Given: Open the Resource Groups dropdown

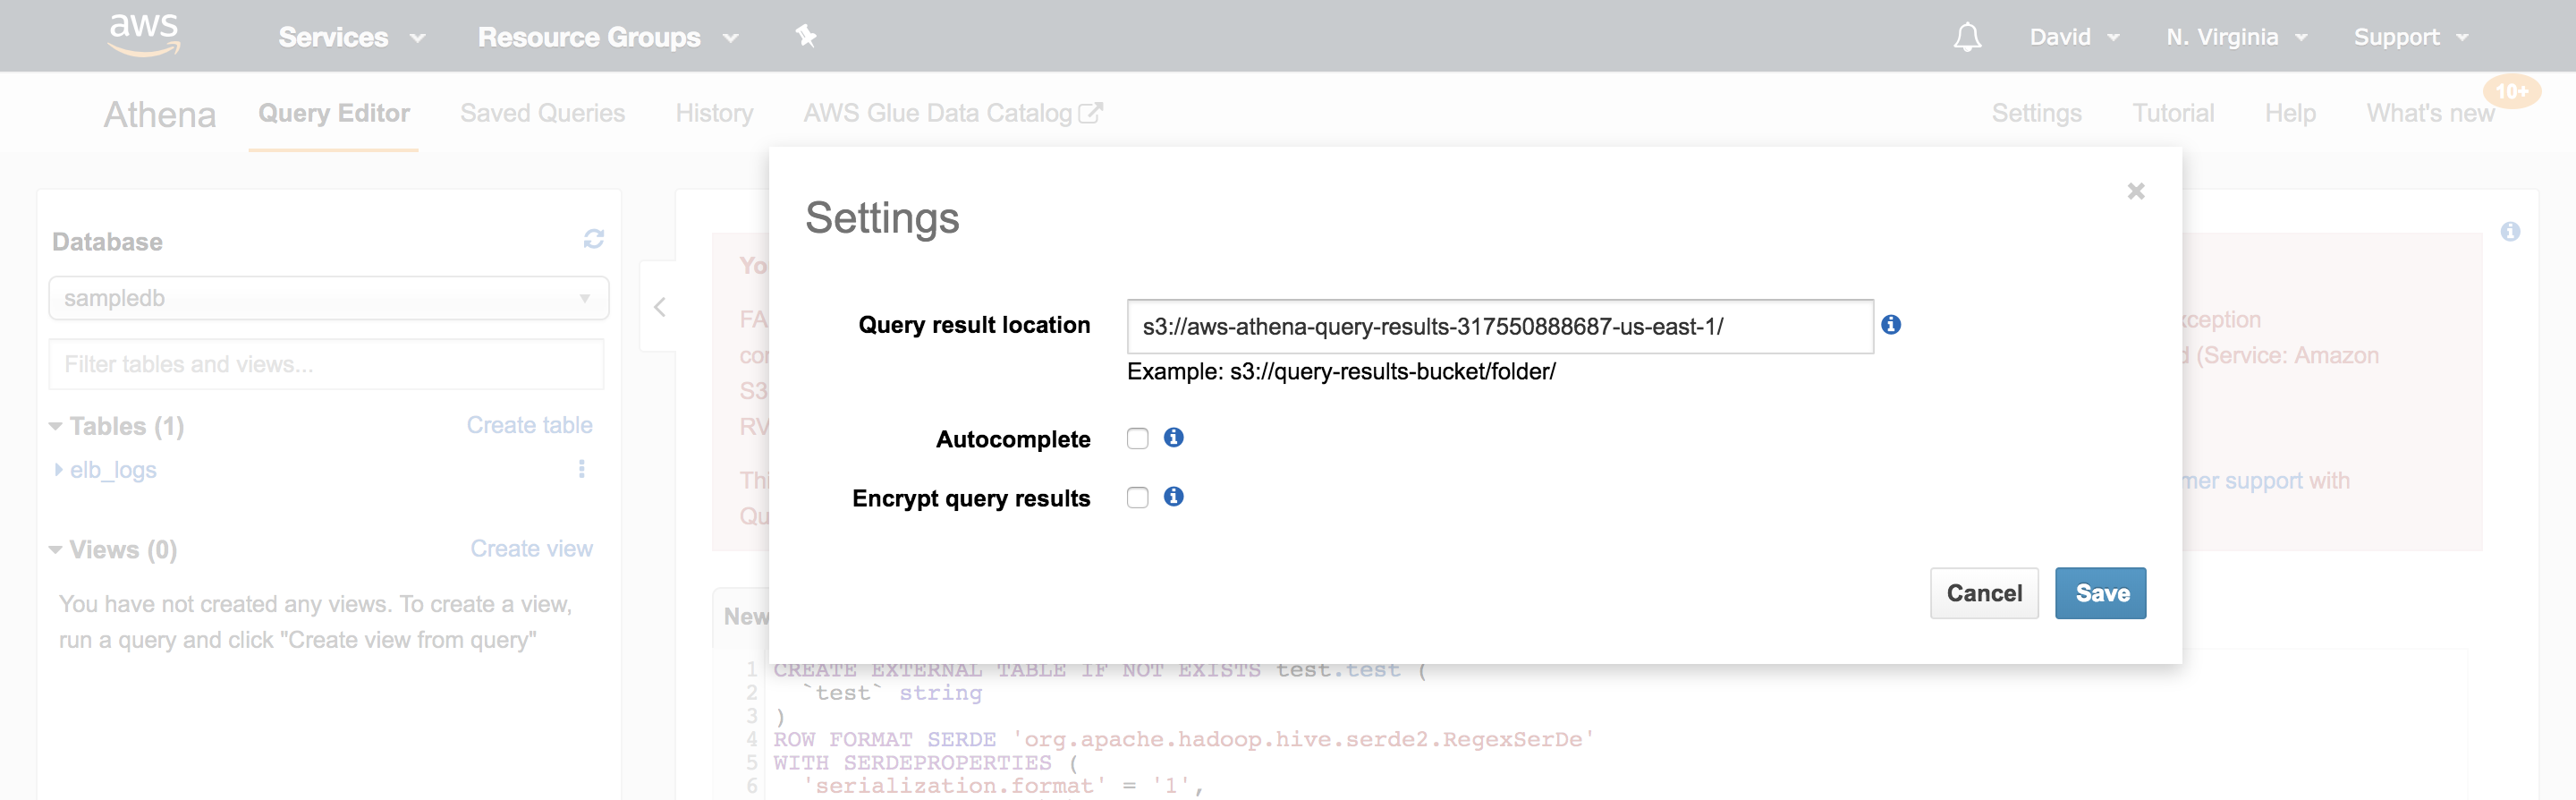Looking at the screenshot, I should 608,37.
